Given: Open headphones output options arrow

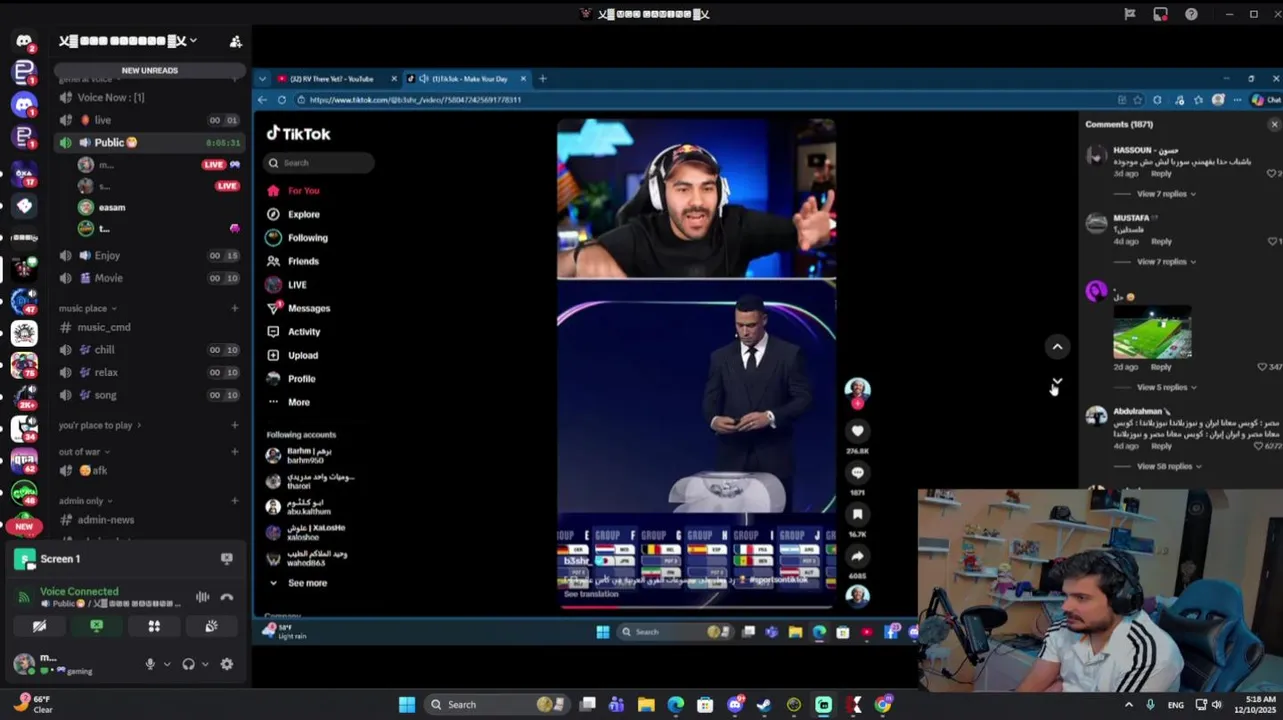Looking at the screenshot, I should pos(205,664).
